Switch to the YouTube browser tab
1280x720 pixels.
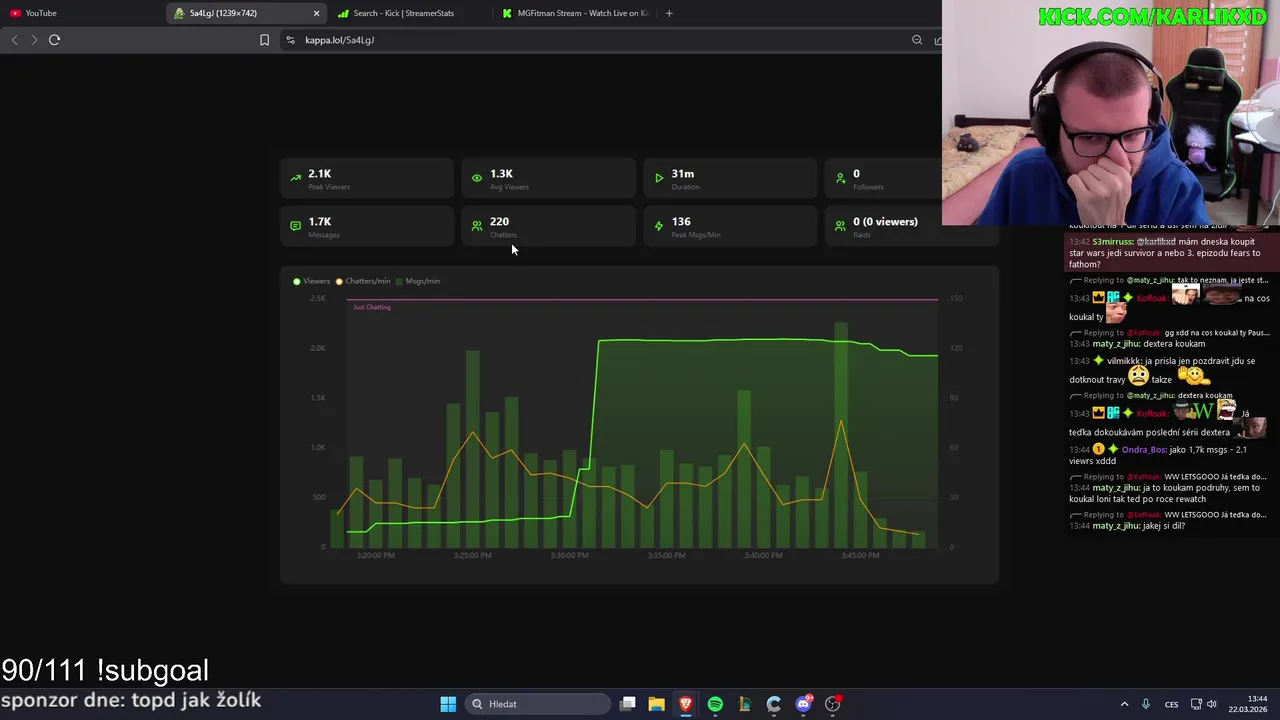(80, 13)
